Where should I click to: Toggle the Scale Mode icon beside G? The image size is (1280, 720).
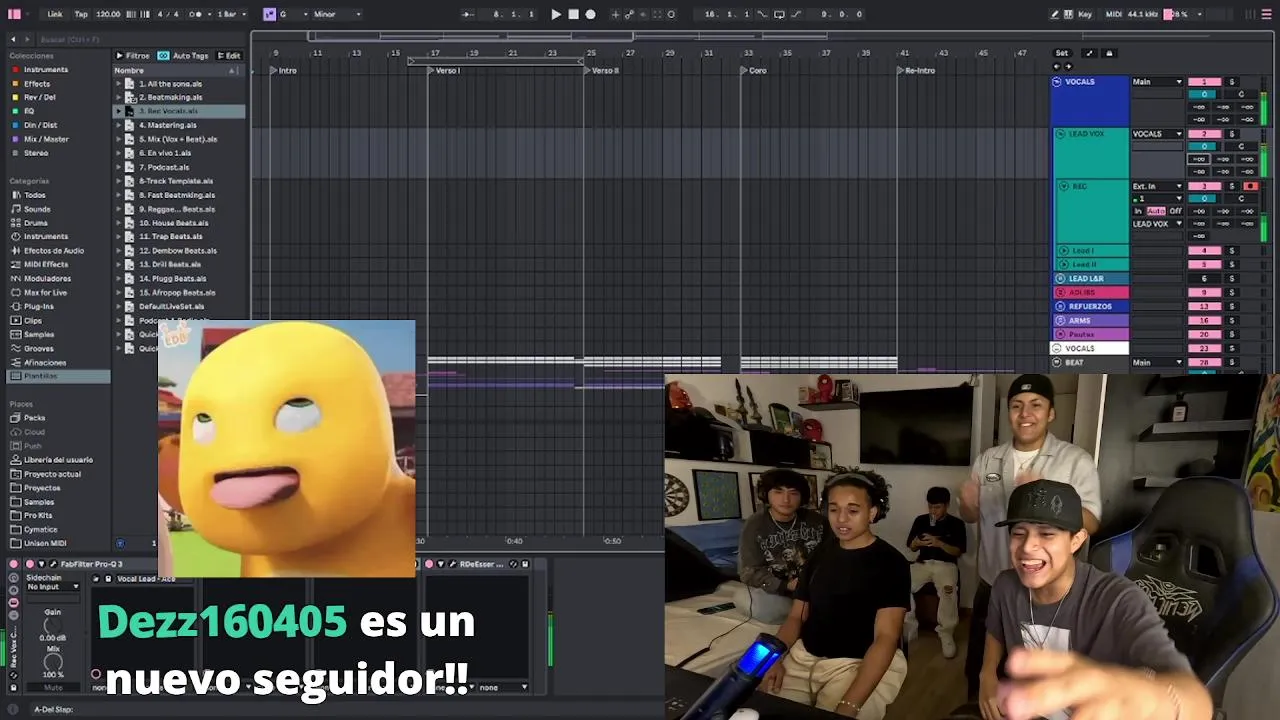pyautogui.click(x=269, y=14)
